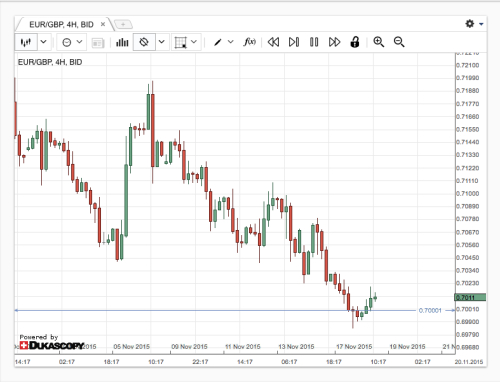The image size is (500, 385).
Task: Open settings gear menu
Action: click(x=470, y=24)
